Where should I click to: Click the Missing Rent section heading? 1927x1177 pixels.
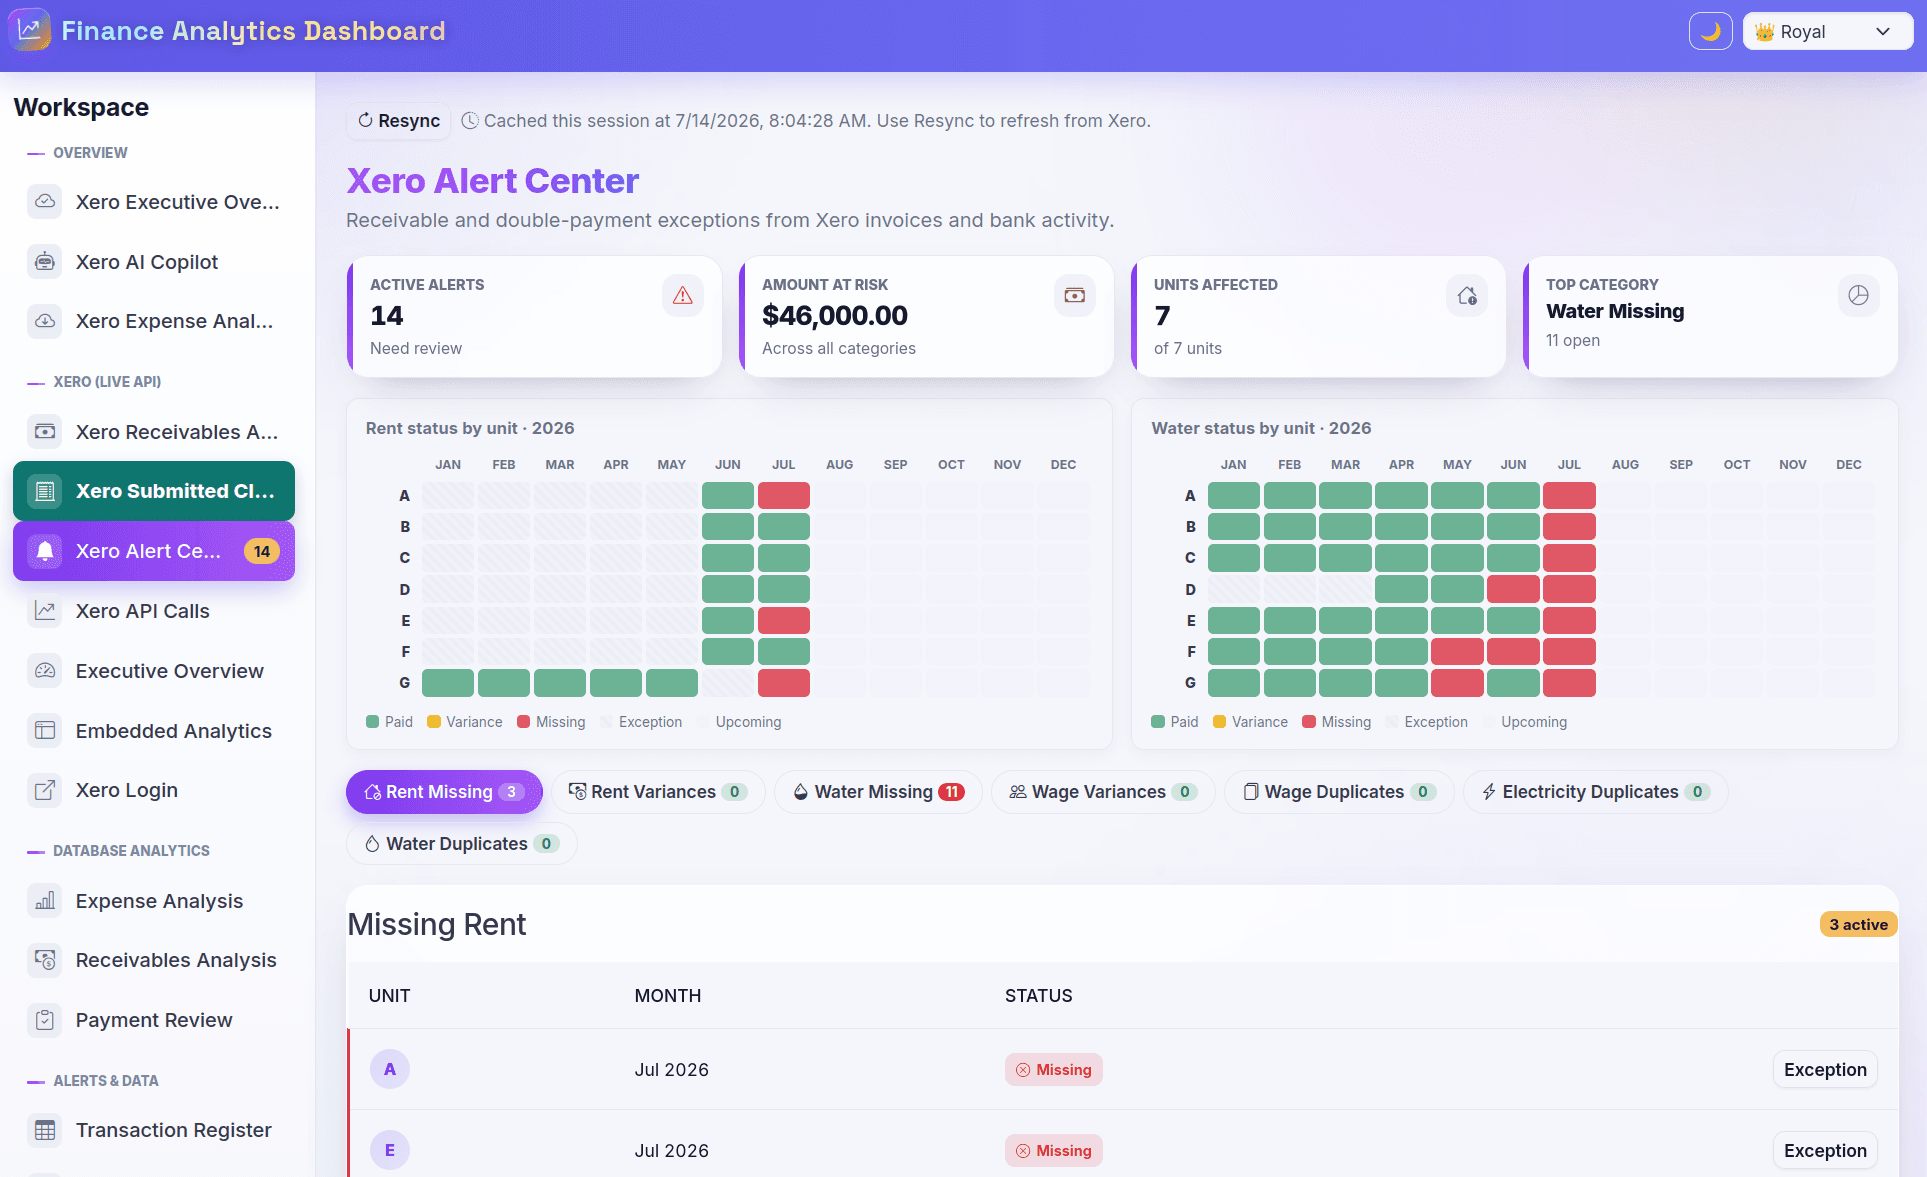pyautogui.click(x=437, y=925)
